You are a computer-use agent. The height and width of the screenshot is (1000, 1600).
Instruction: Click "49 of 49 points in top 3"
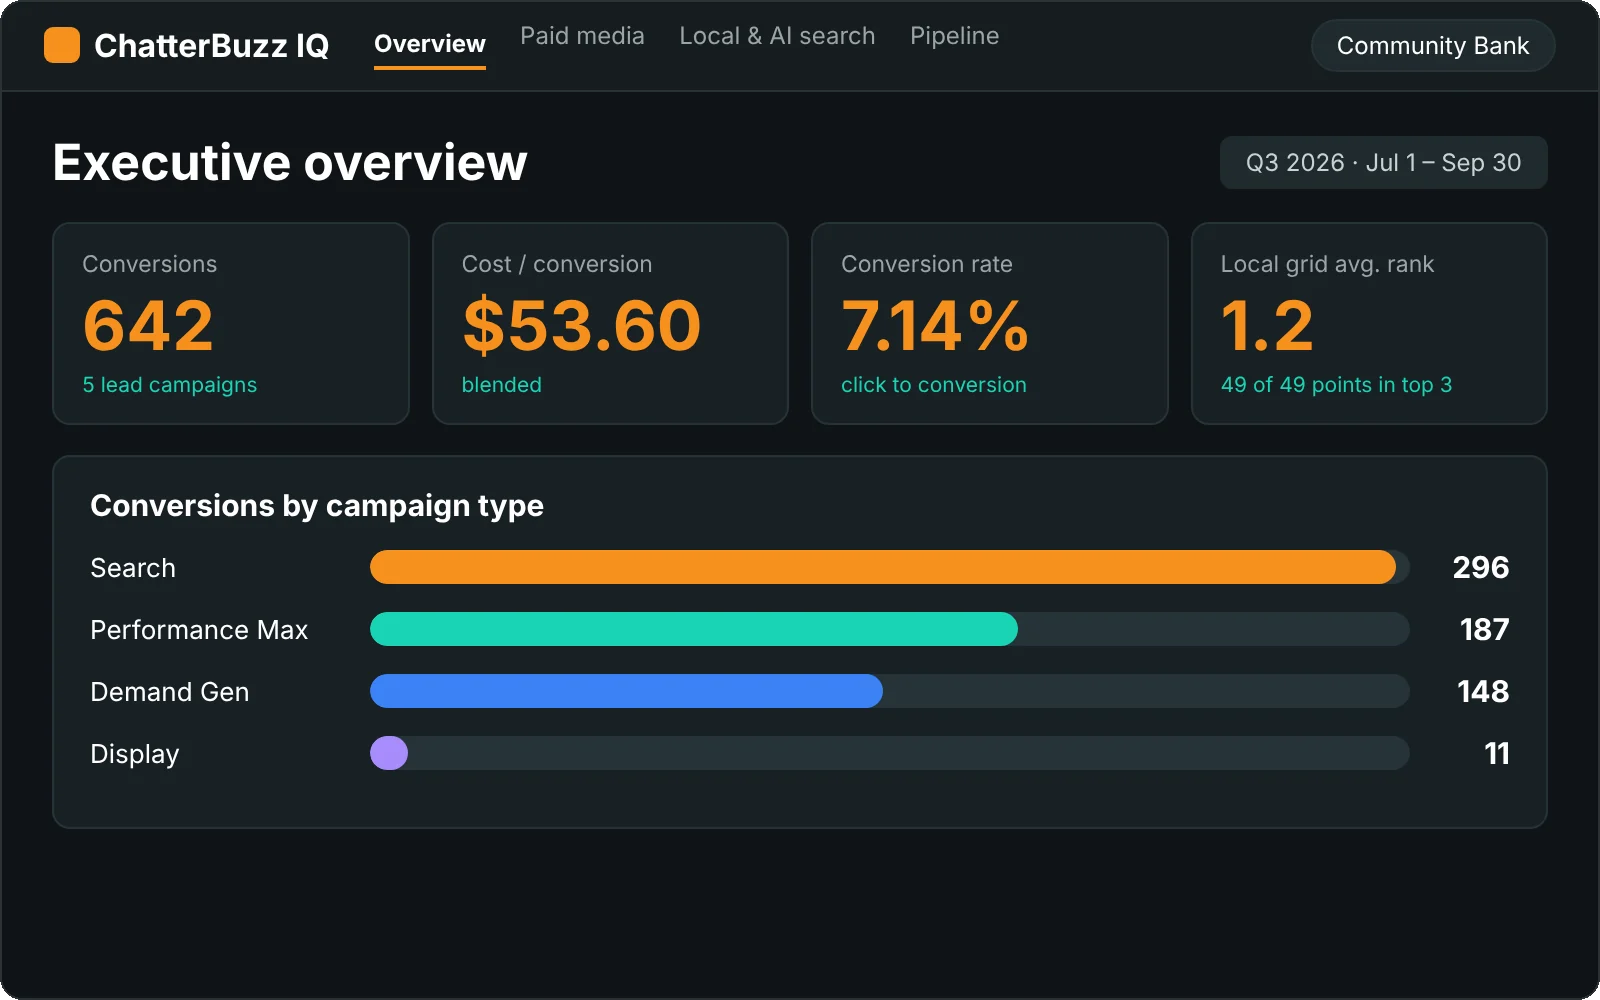click(x=1336, y=385)
